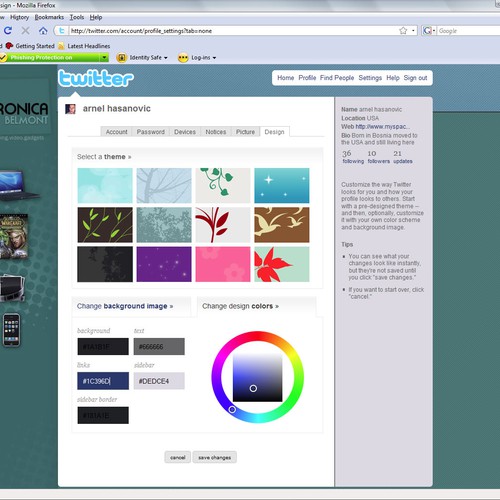Image resolution: width=500 pixels, height=500 pixels.
Task: Open Find People link
Action: (337, 78)
